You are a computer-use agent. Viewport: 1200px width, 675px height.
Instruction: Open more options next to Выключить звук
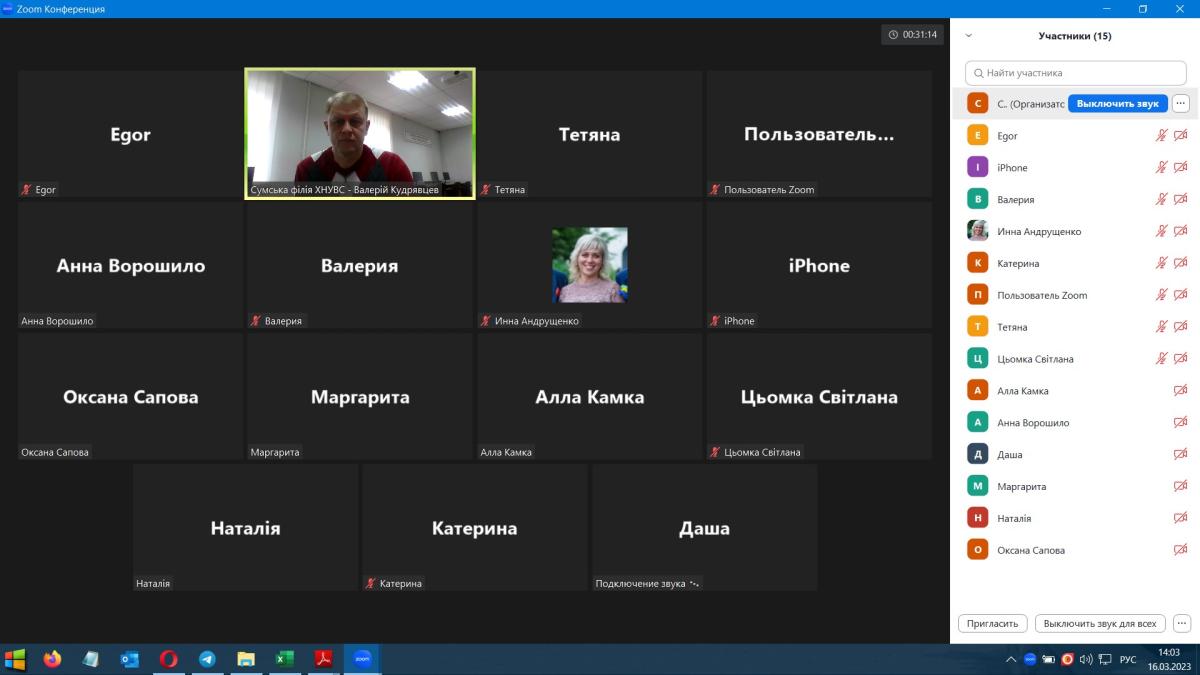point(1180,103)
